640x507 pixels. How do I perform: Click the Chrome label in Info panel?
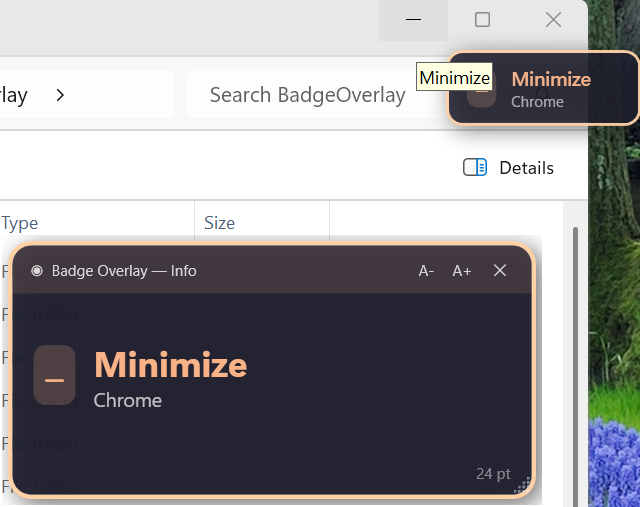click(x=128, y=400)
